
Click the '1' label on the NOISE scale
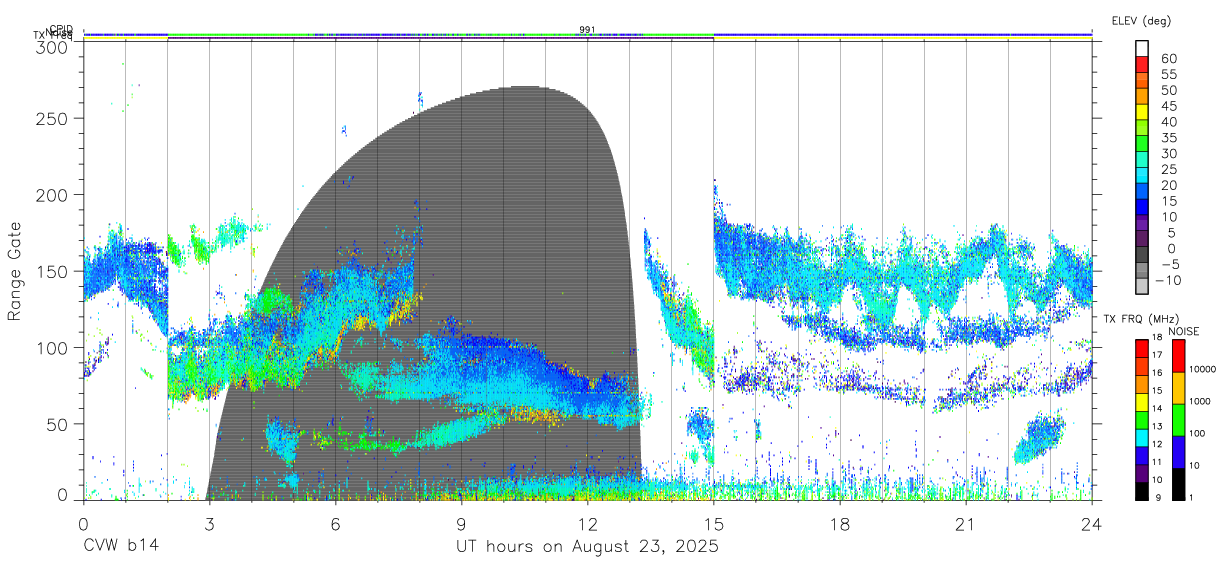(1191, 497)
